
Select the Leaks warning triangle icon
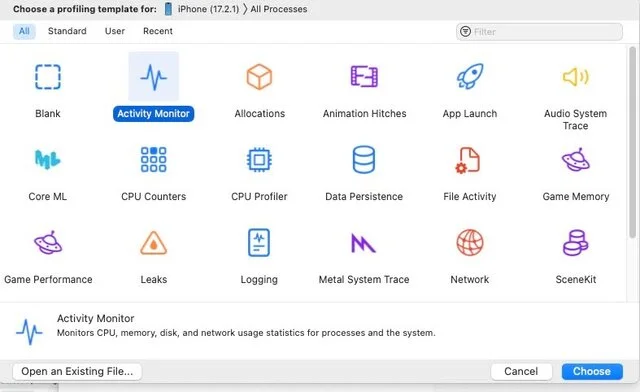[153, 243]
